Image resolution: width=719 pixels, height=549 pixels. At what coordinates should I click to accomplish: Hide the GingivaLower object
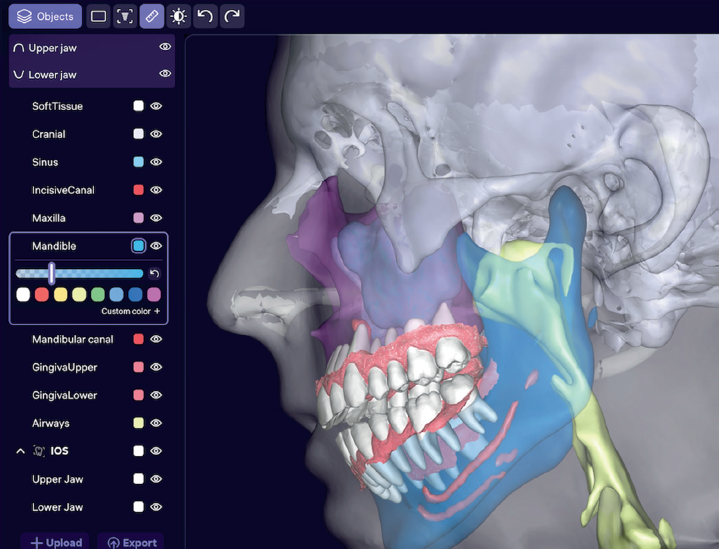point(156,395)
